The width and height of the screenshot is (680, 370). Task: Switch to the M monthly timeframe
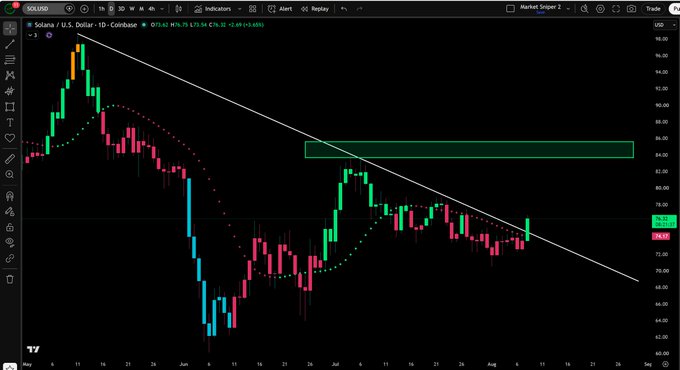tap(141, 9)
